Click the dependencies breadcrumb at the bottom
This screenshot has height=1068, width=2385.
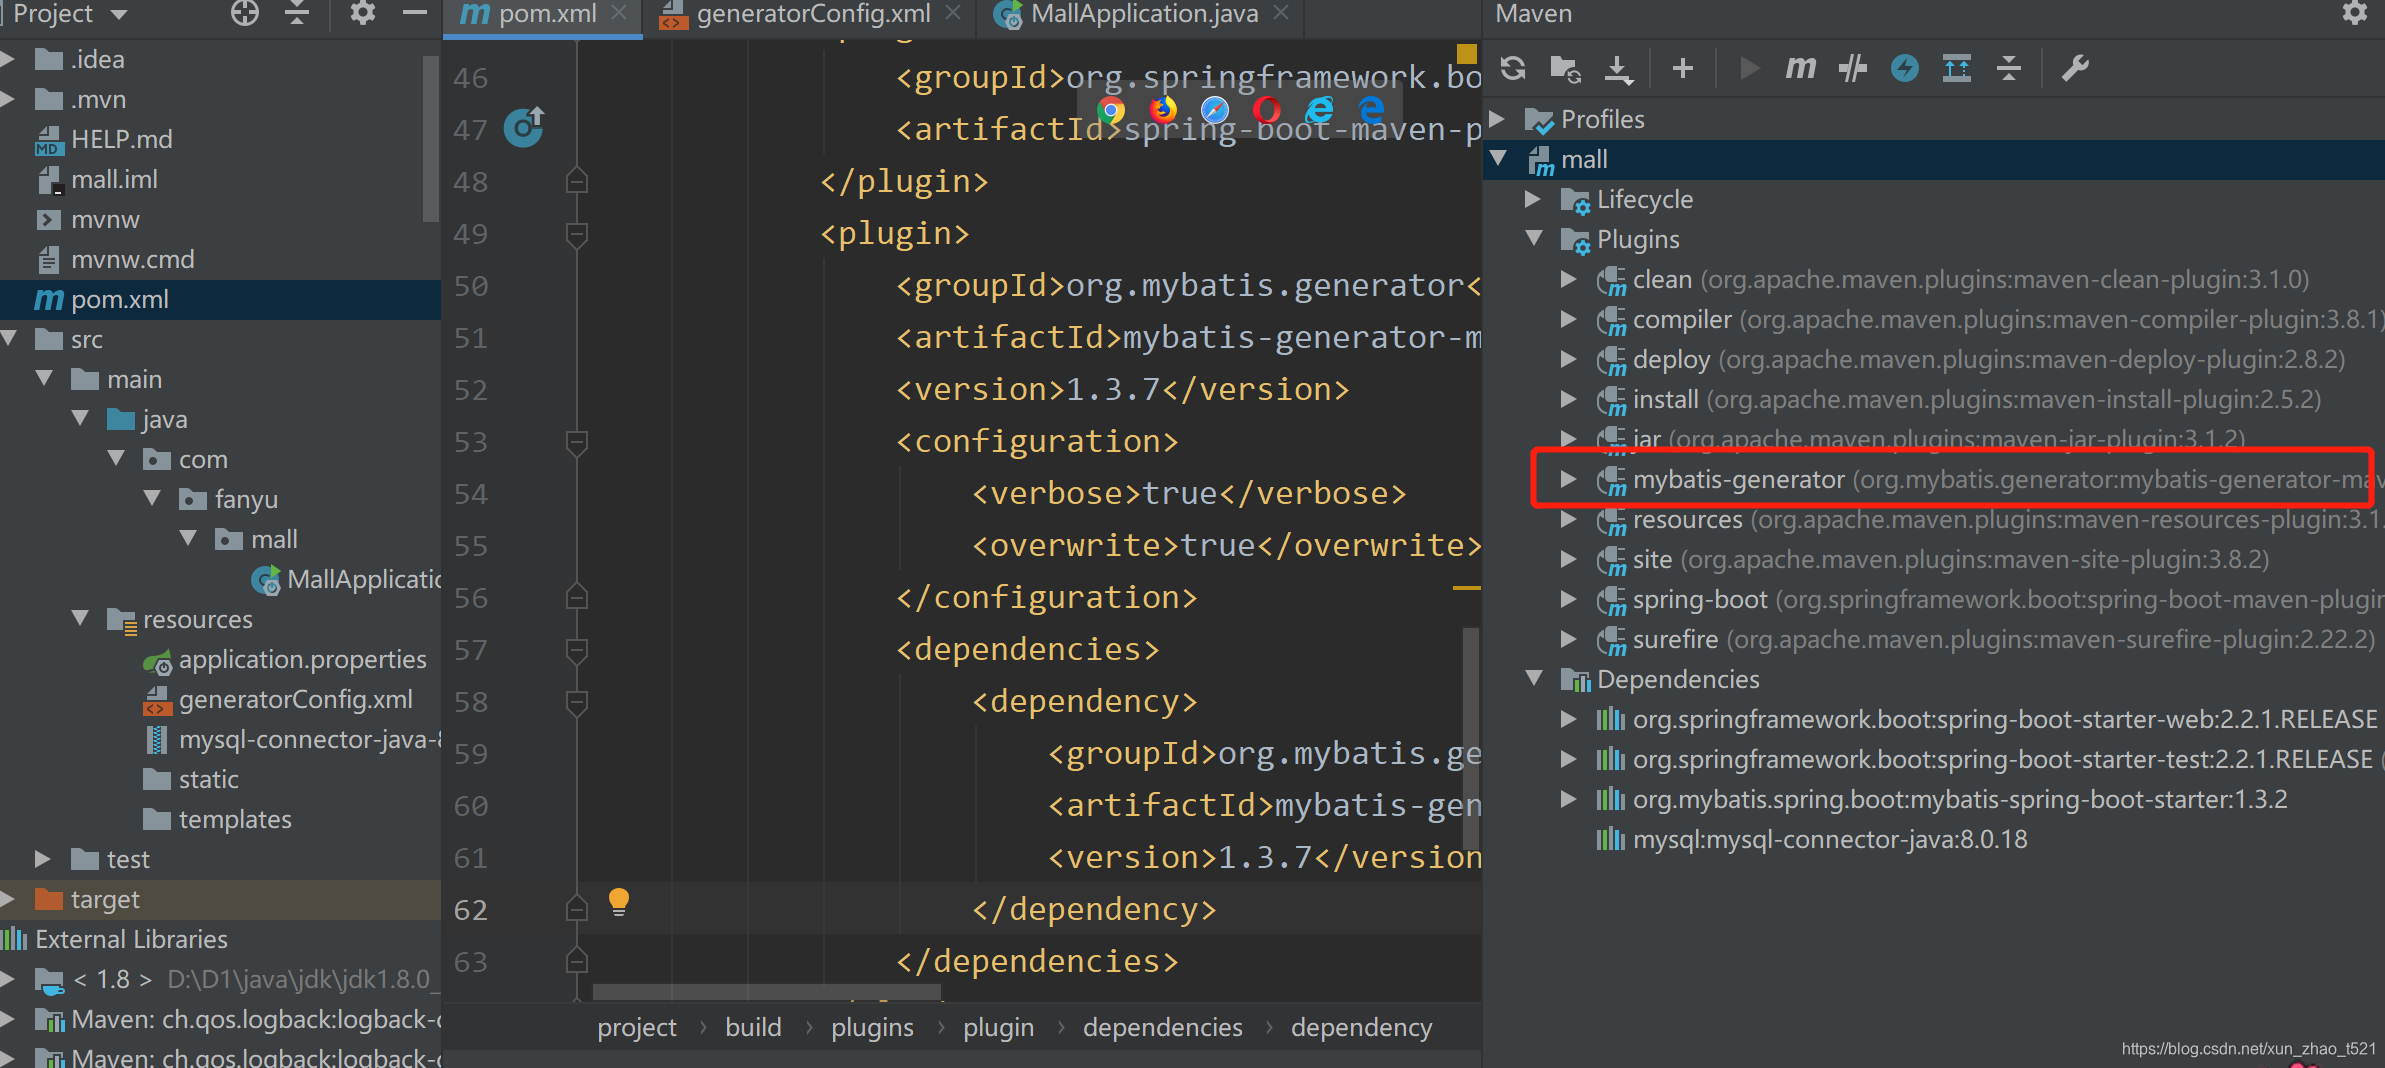1162,1026
